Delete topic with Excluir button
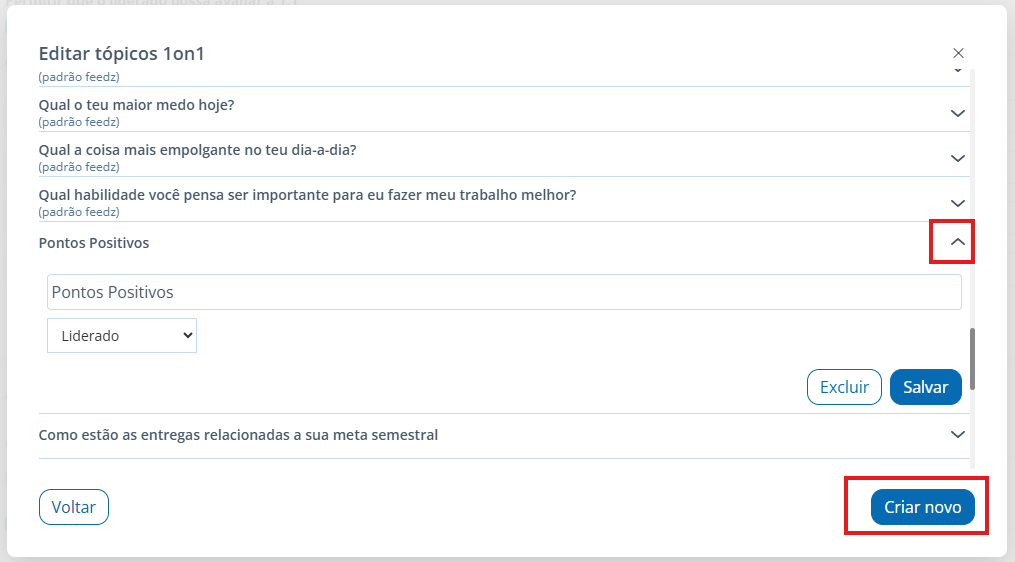Screen dimensions: 1015x562 click(844, 387)
